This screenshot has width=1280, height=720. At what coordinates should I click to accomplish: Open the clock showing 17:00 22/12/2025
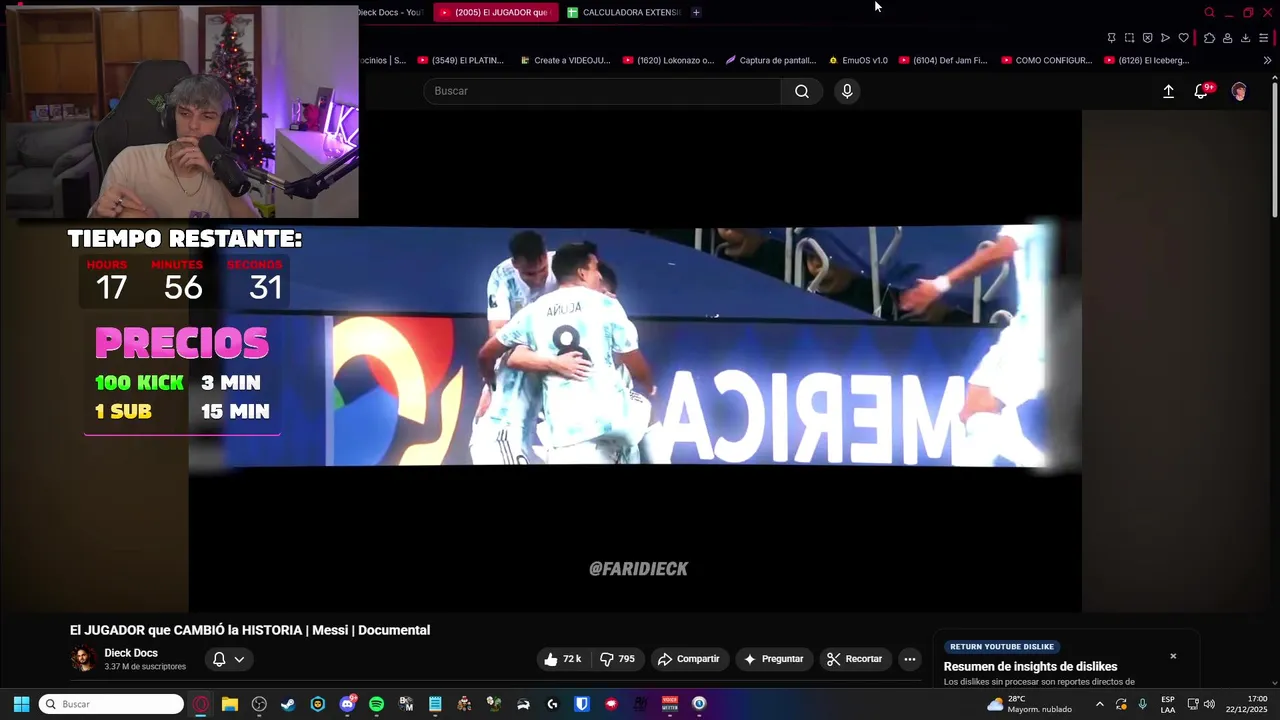[1247, 704]
